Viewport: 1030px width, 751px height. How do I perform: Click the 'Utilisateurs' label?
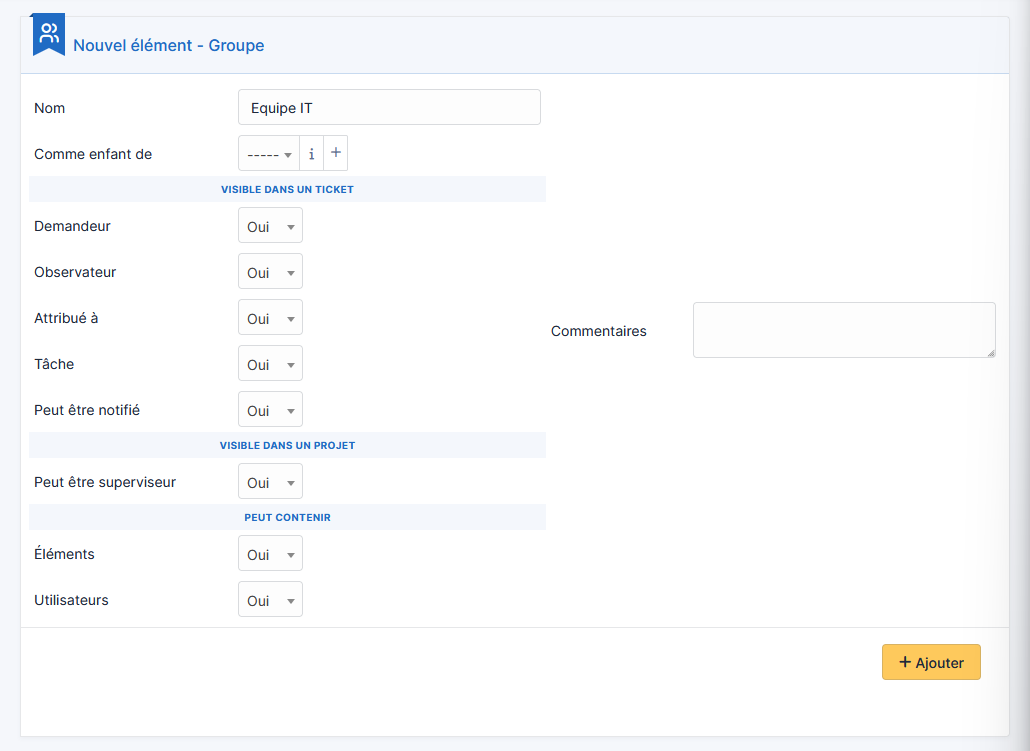tap(71, 600)
